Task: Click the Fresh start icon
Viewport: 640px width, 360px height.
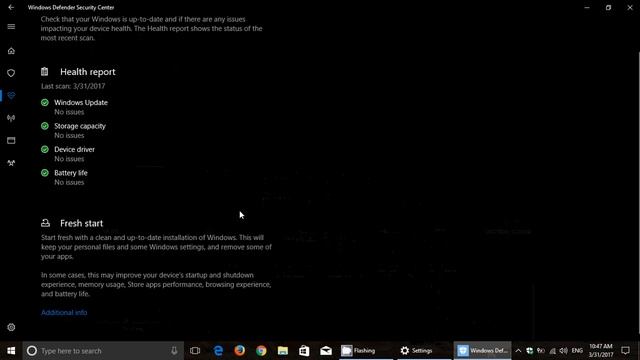Action: pyautogui.click(x=45, y=223)
